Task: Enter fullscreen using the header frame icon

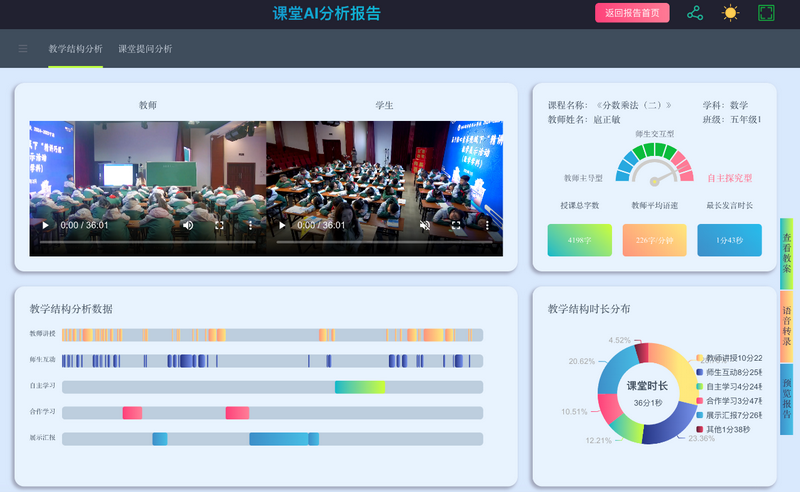Action: click(x=766, y=13)
